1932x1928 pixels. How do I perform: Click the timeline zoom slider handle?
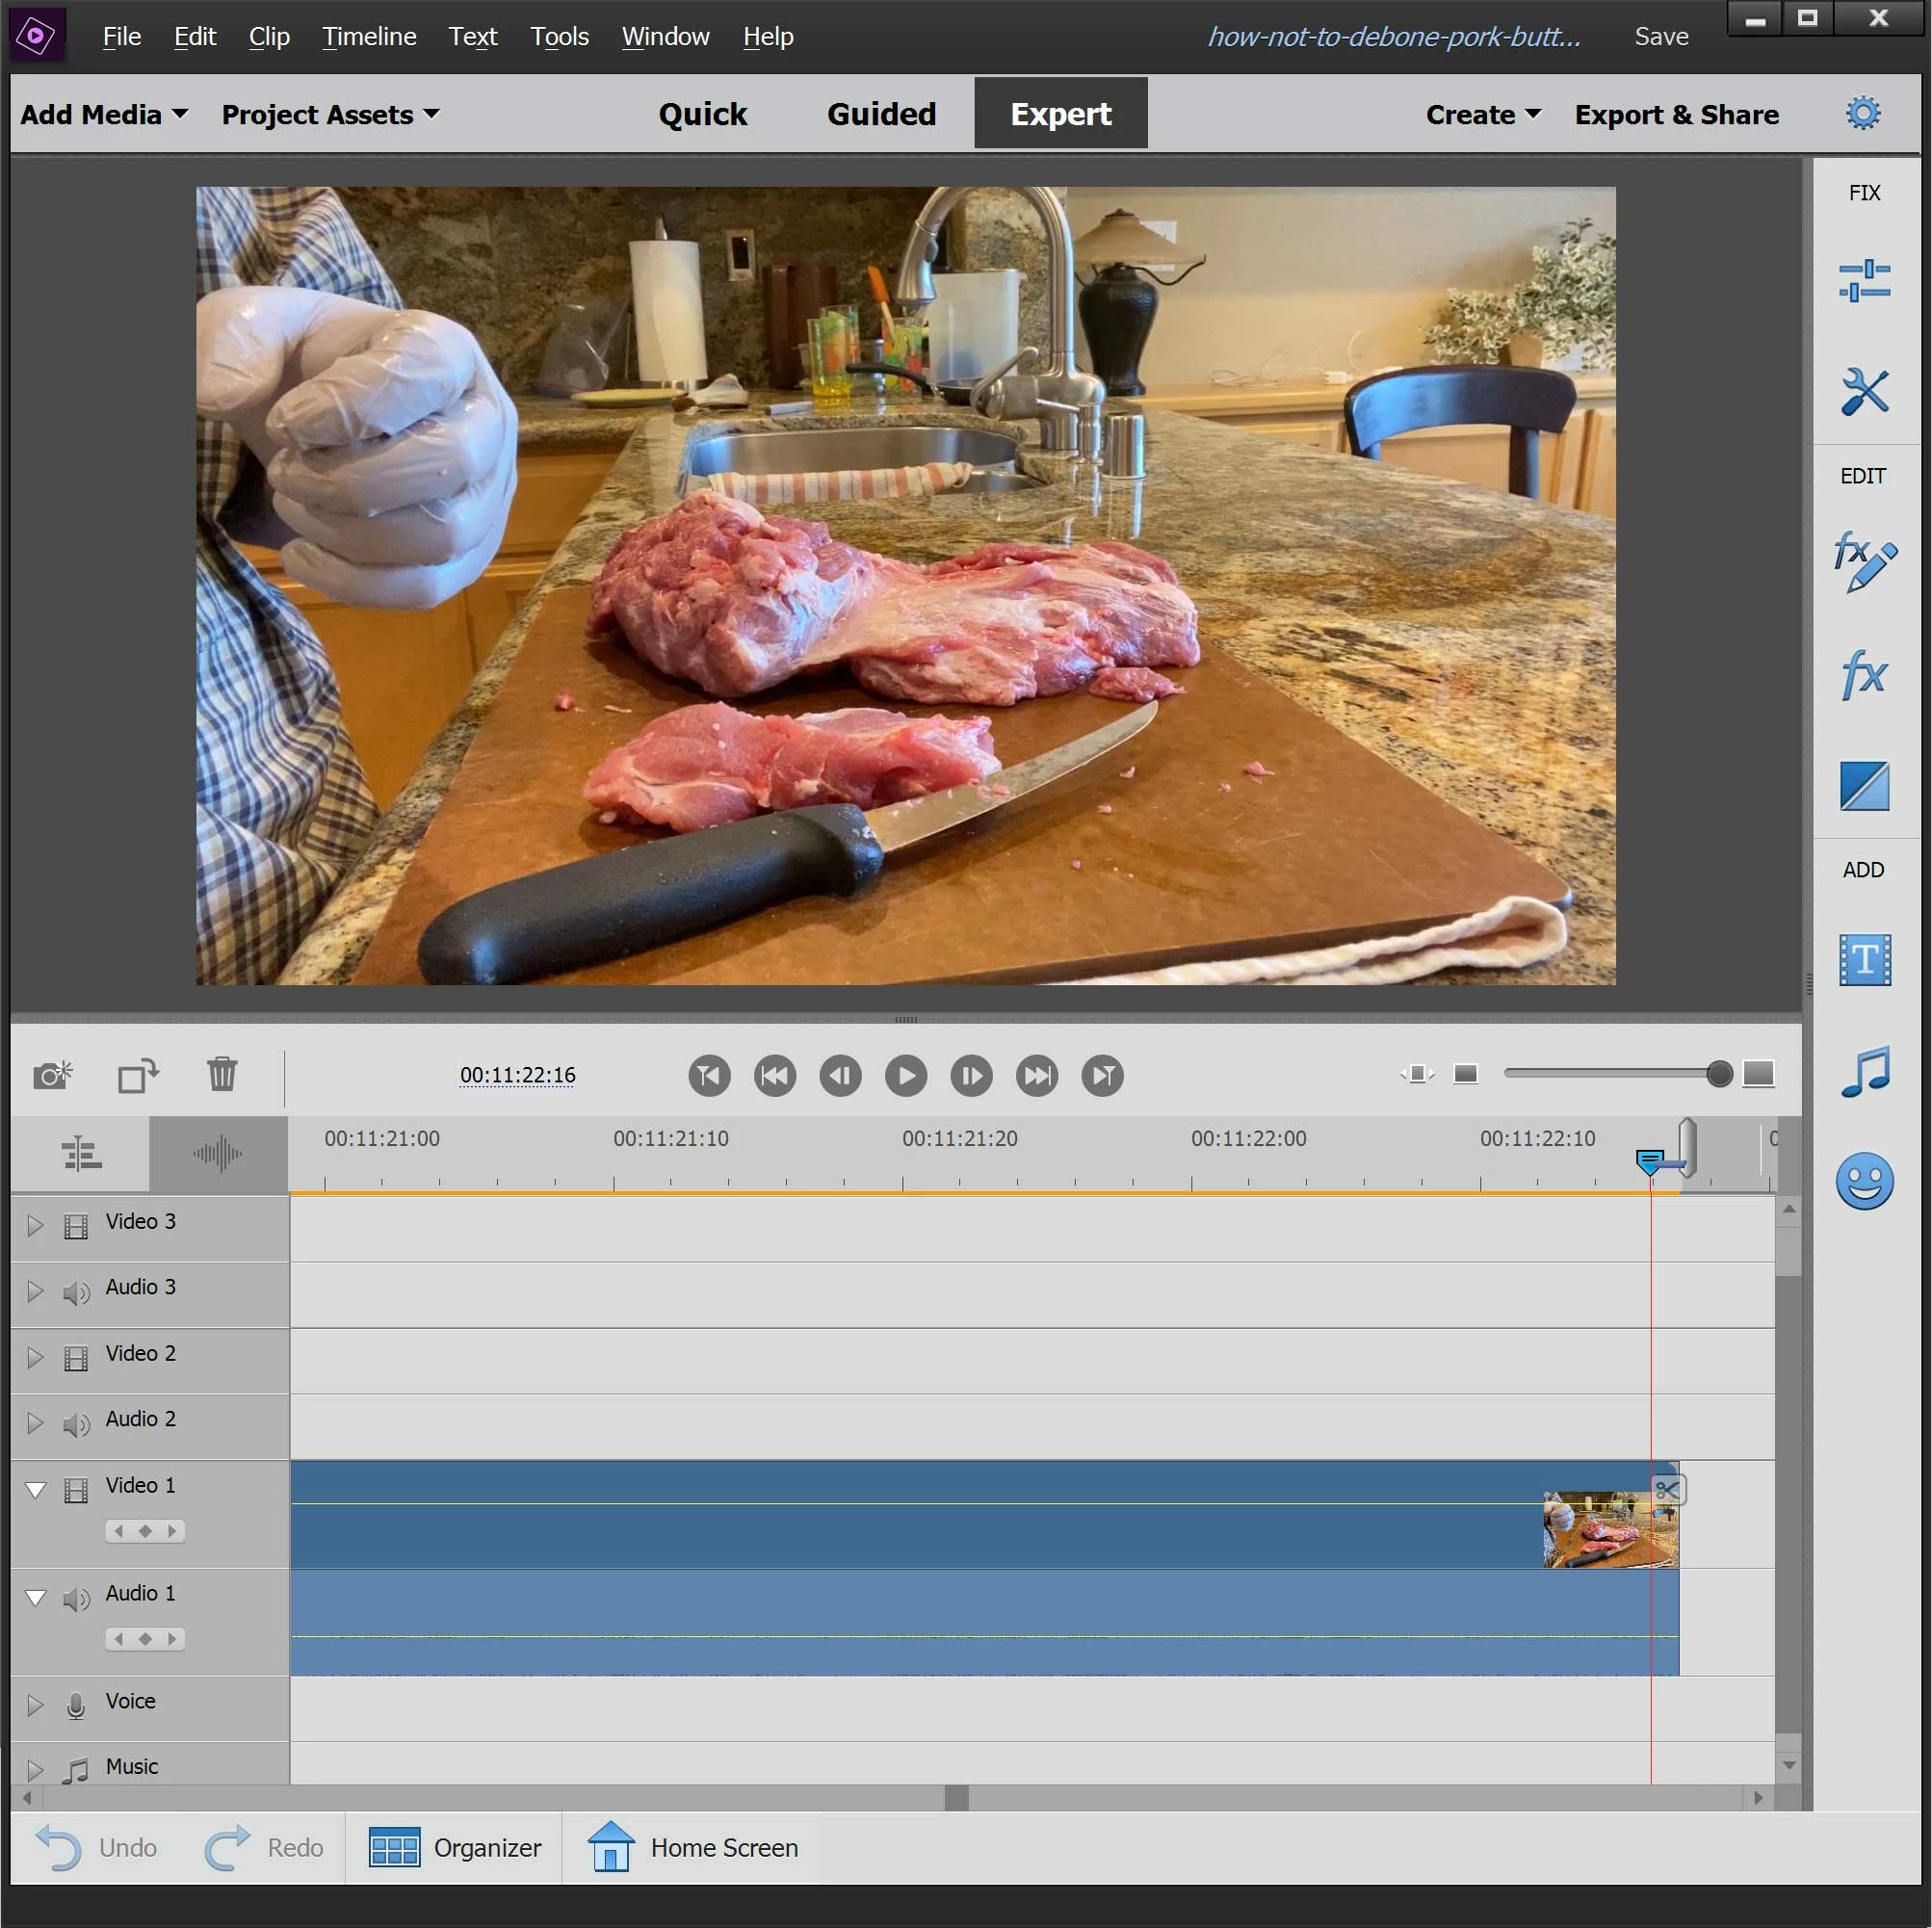1718,1074
